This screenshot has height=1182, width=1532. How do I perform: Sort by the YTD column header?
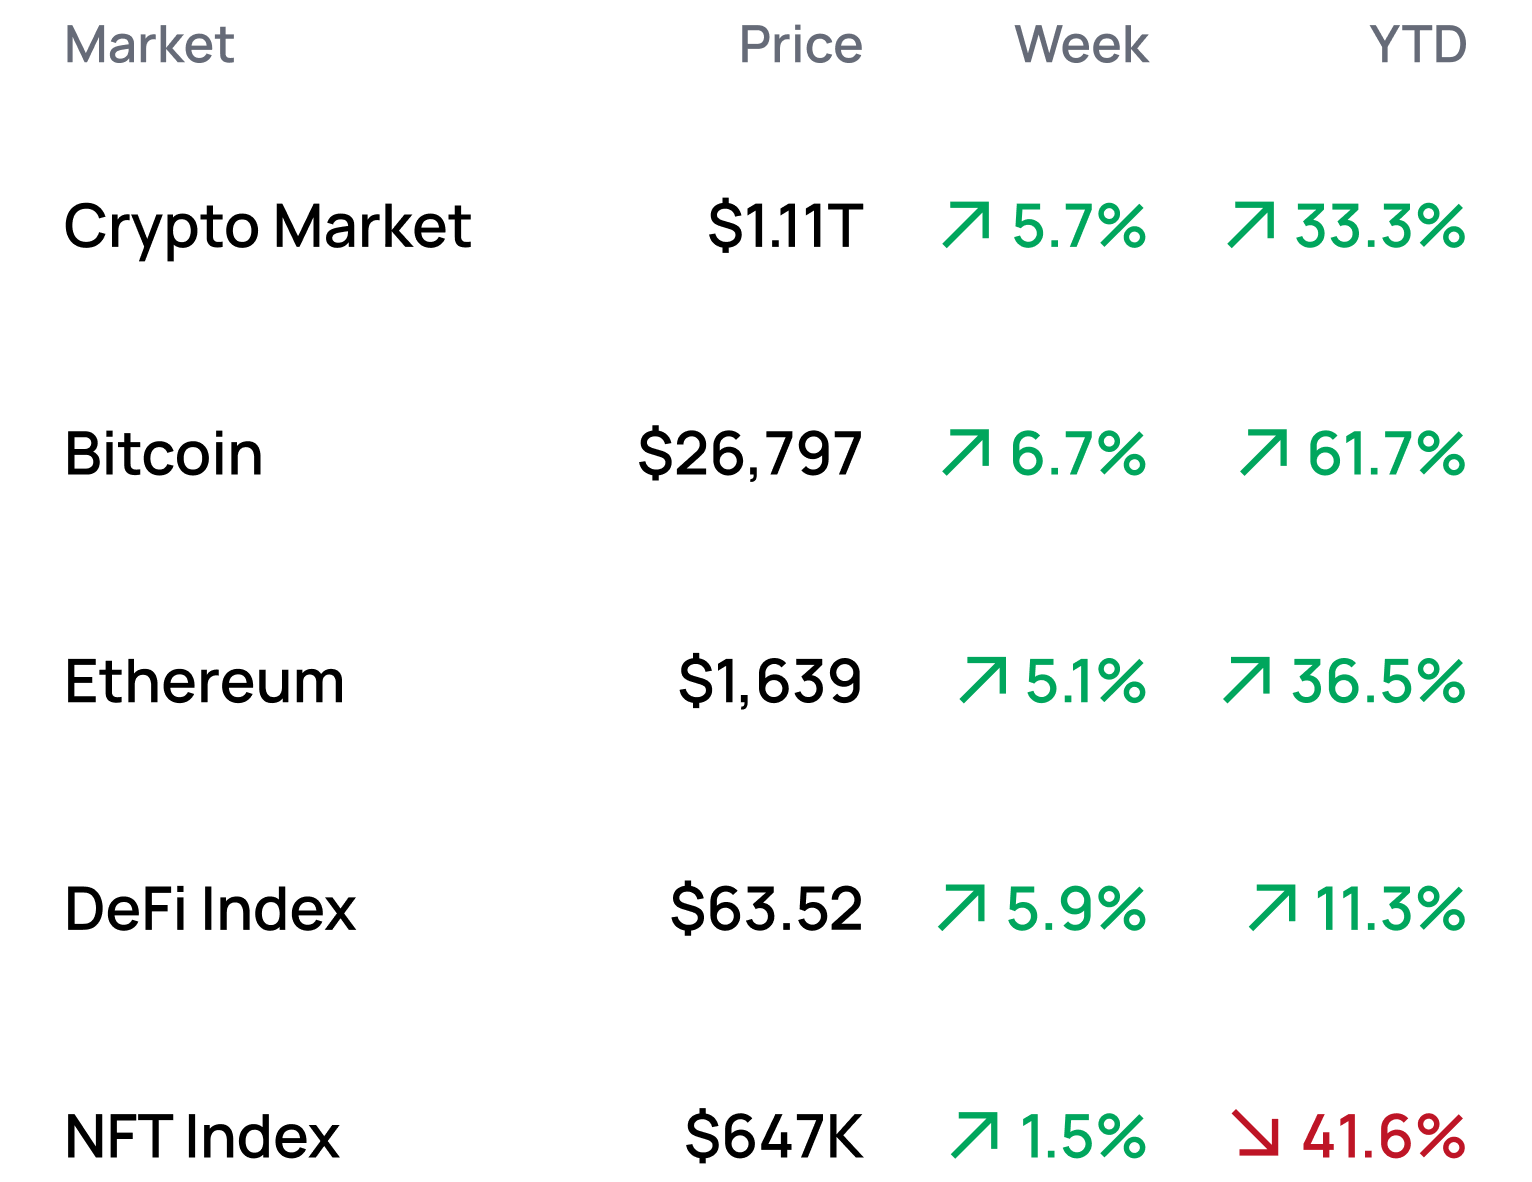point(1418,45)
